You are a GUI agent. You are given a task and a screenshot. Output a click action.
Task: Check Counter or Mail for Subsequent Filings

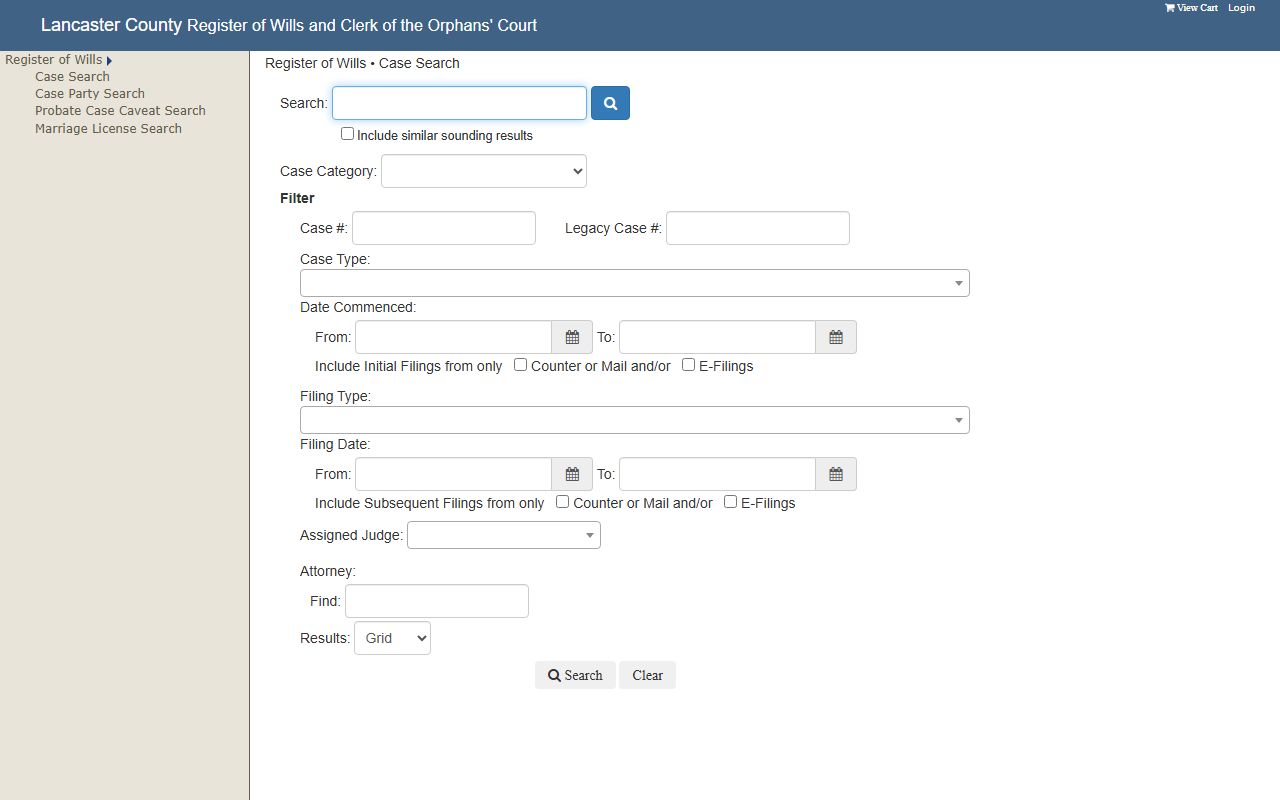click(x=562, y=502)
